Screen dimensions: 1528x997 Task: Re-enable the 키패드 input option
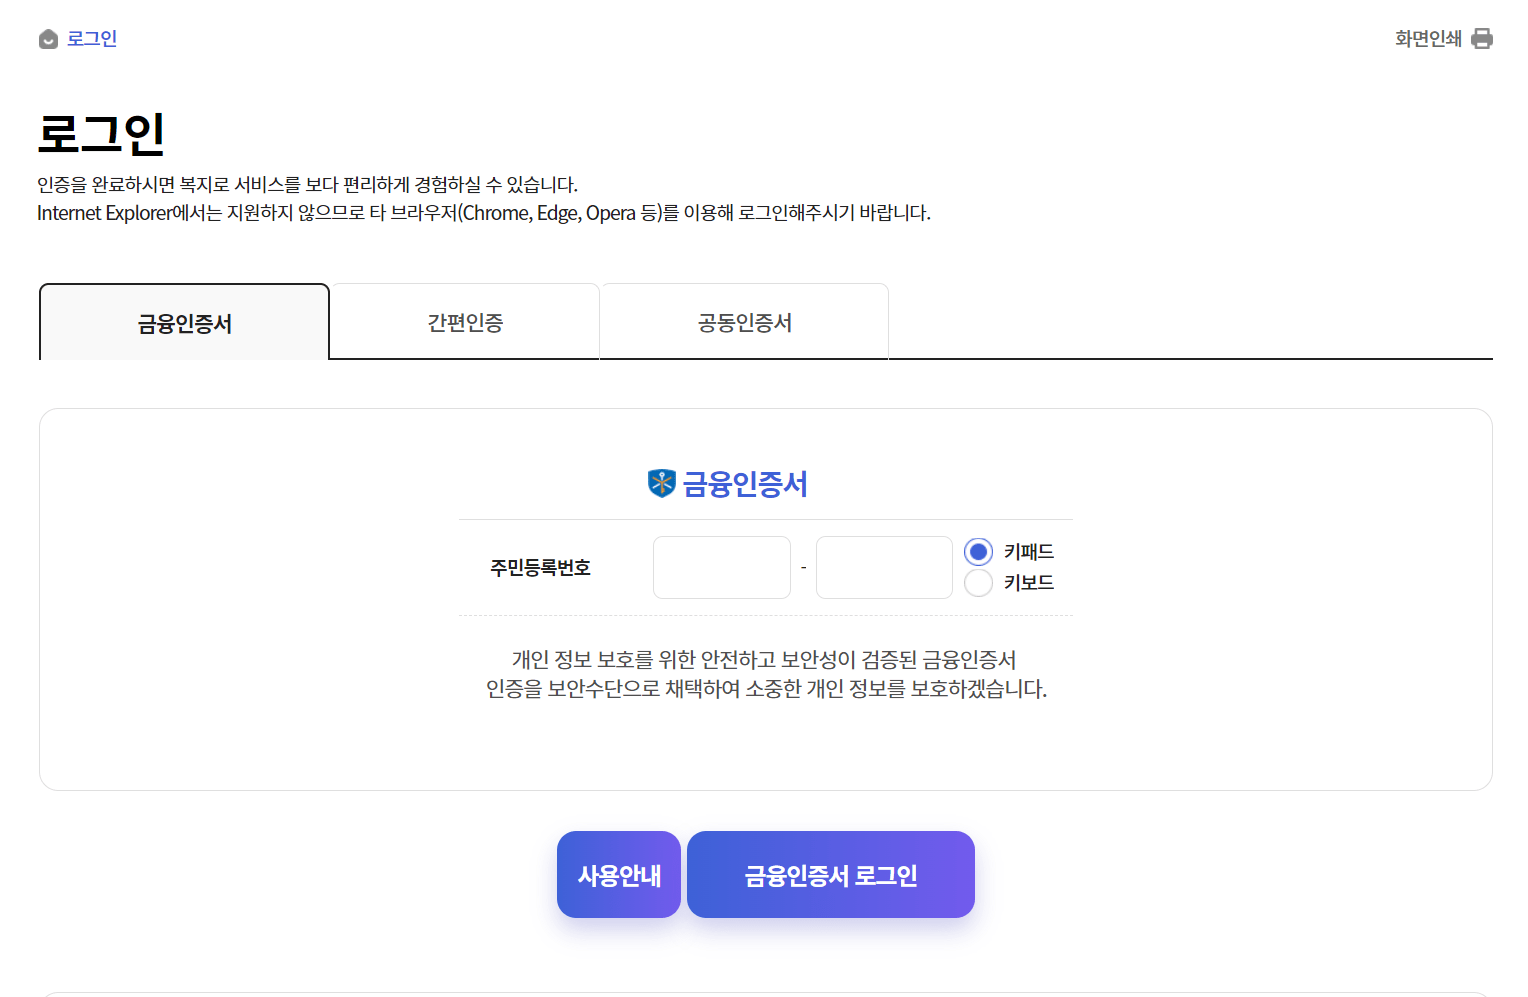[x=978, y=550]
